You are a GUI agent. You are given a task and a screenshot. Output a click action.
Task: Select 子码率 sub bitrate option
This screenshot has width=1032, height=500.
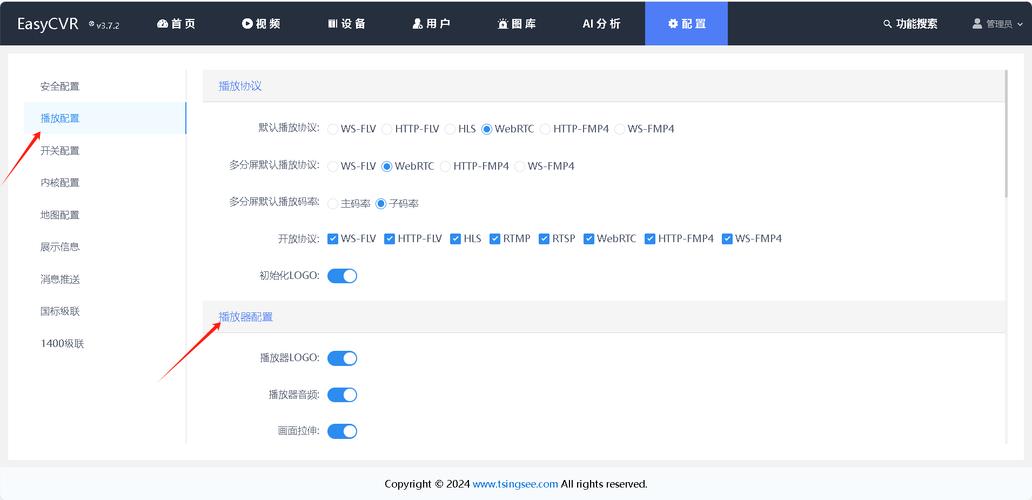pos(380,204)
